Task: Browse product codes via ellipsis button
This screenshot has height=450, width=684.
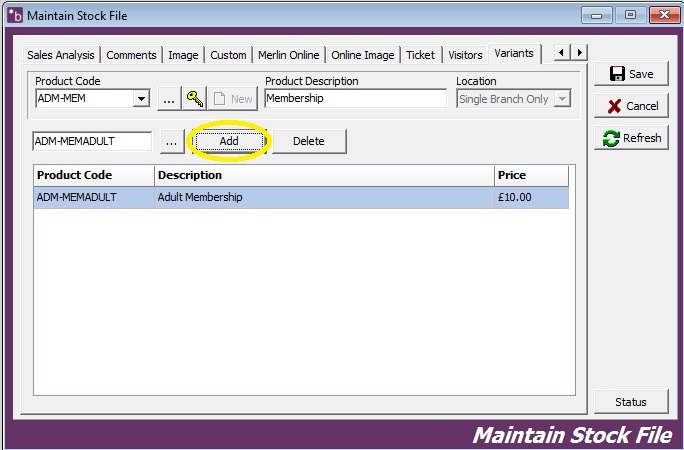Action: click(168, 98)
